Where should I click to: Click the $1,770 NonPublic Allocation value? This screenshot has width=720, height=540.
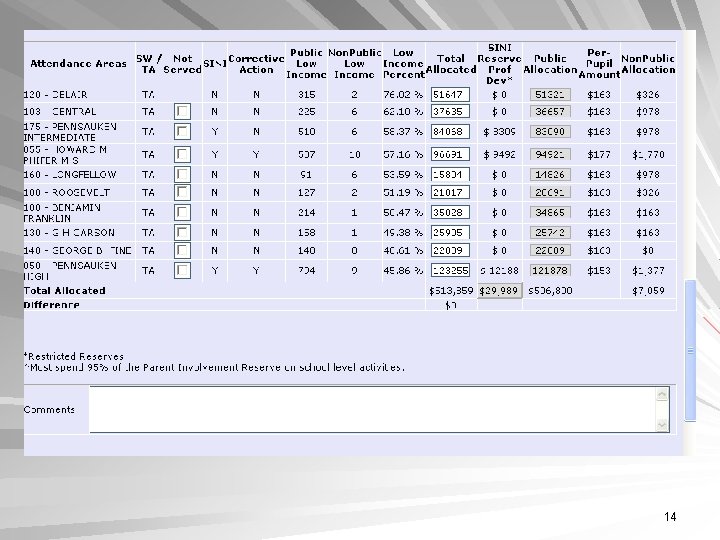[648, 154]
